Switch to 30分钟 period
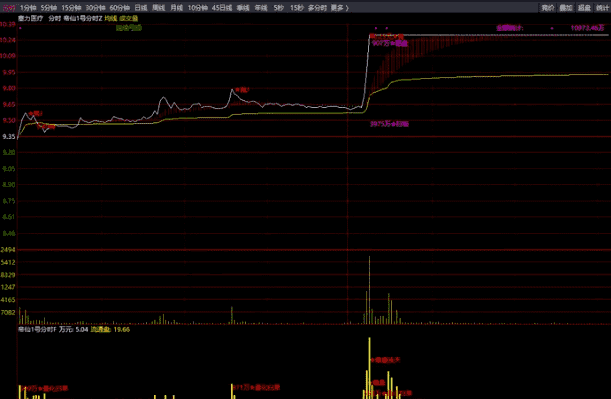Screen dimensions: 611x399 tap(95, 8)
